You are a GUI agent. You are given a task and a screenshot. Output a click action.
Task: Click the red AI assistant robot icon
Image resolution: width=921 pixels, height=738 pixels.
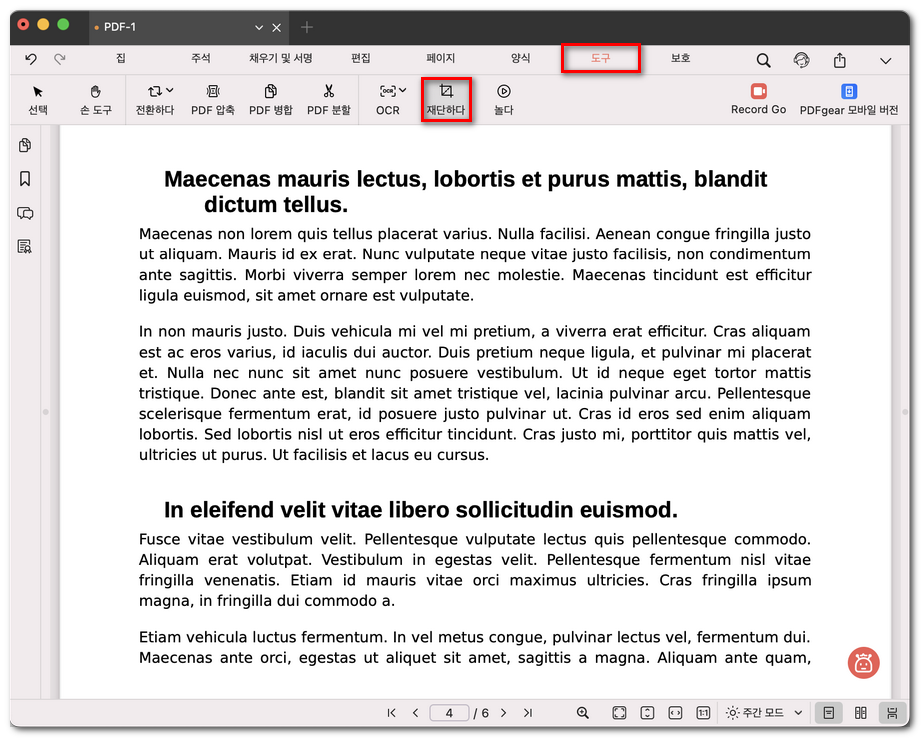[x=863, y=662]
